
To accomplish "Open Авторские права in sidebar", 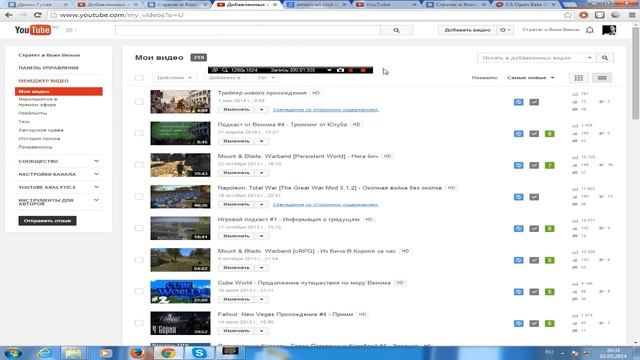I will tap(41, 130).
